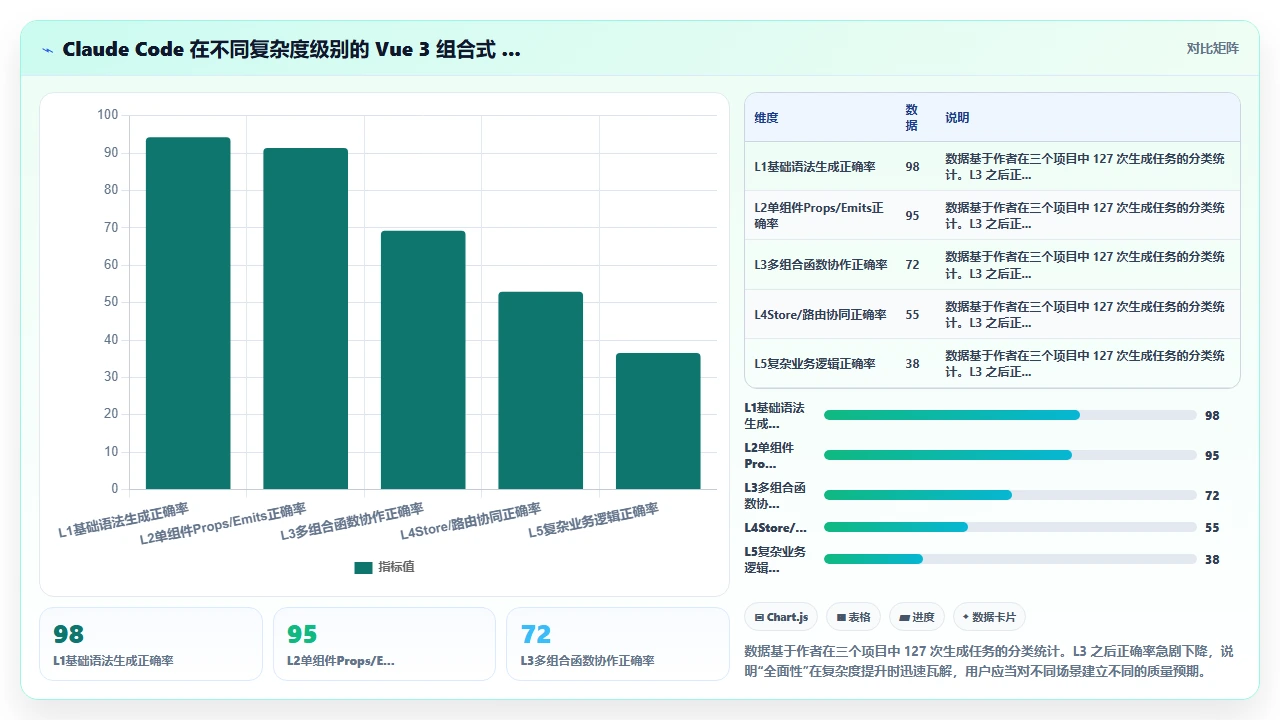Select the Chart.js tag chip

tap(782, 617)
